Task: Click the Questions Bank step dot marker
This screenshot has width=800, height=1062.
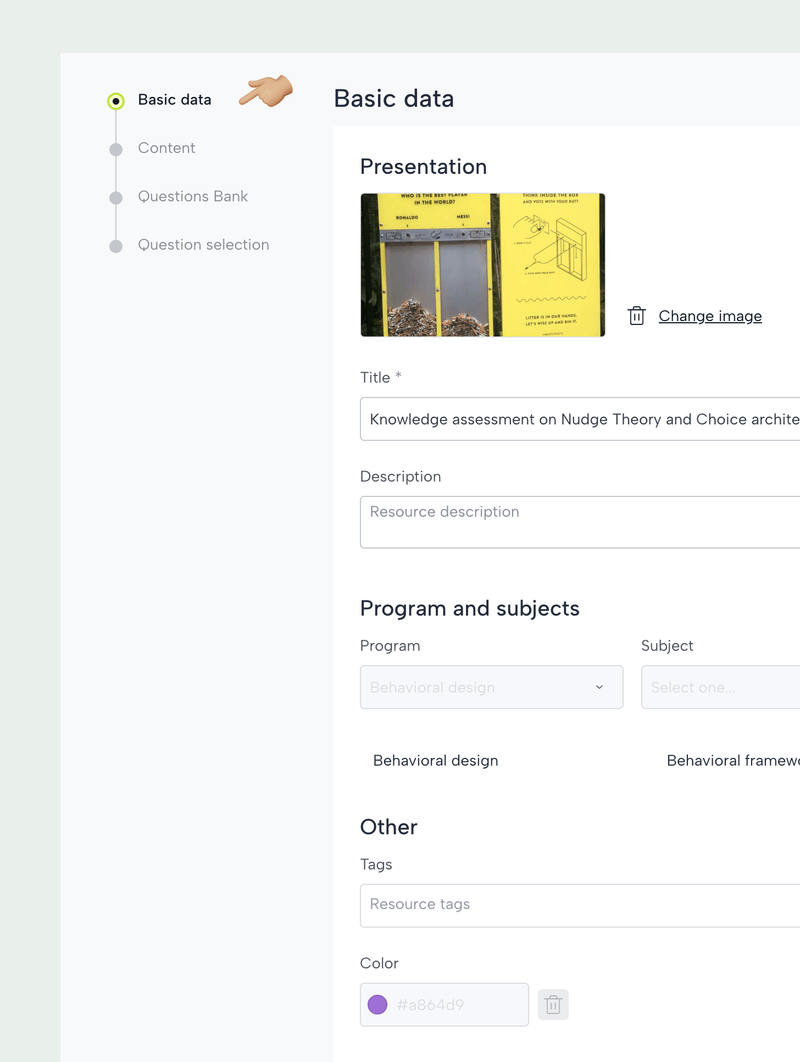Action: coord(116,197)
